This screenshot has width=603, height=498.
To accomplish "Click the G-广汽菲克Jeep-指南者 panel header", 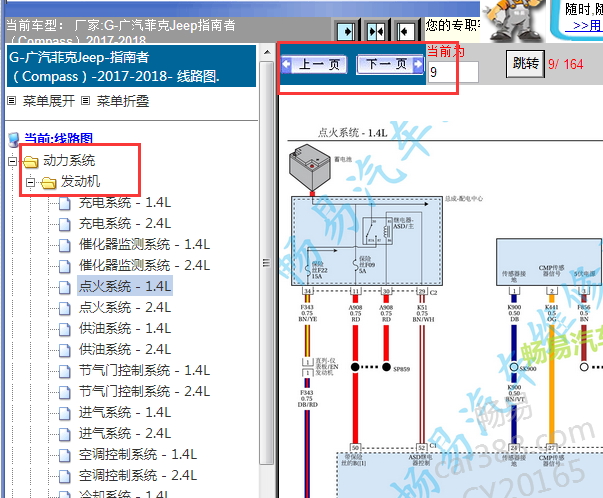I will [x=132, y=66].
